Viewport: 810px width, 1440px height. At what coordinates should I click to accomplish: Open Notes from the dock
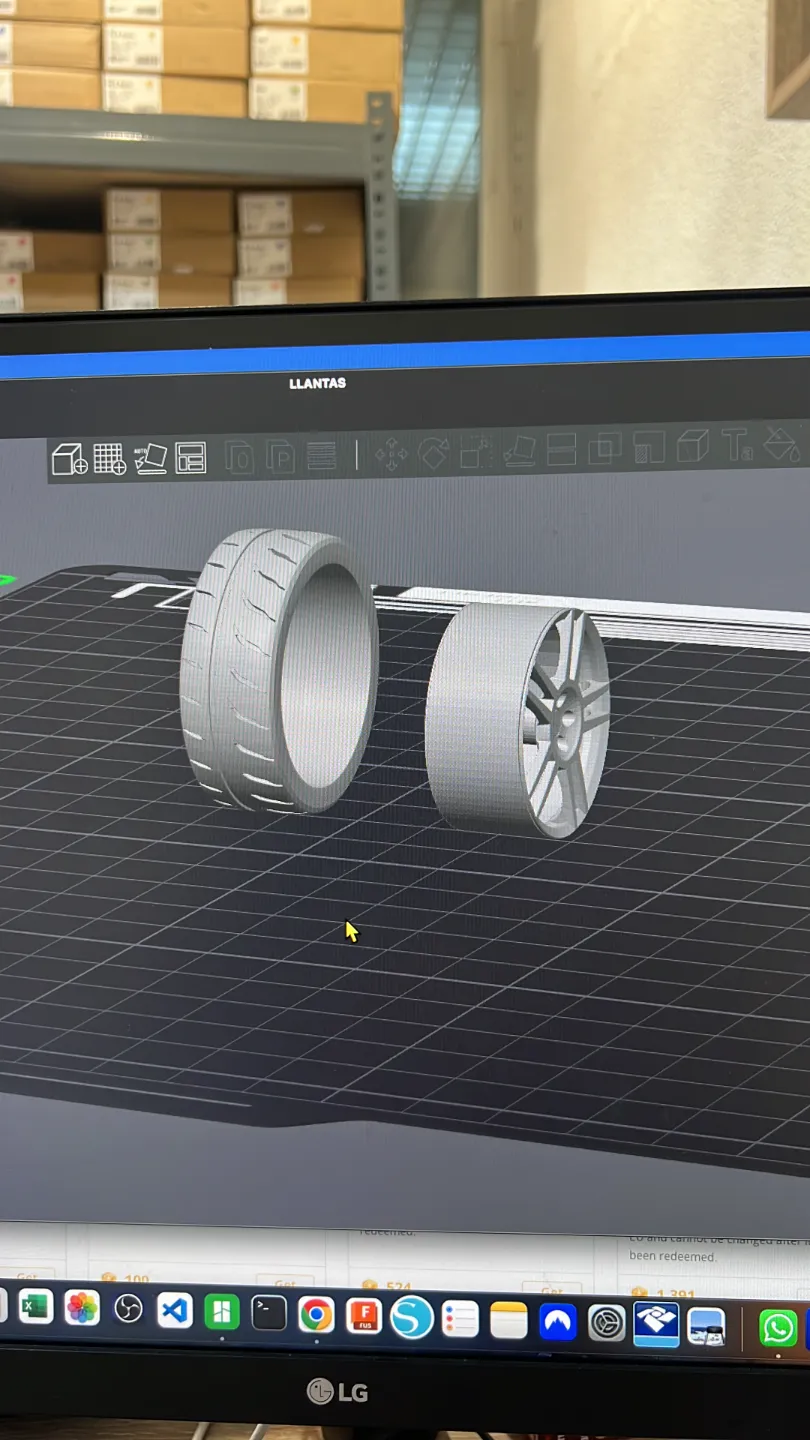coord(508,1321)
